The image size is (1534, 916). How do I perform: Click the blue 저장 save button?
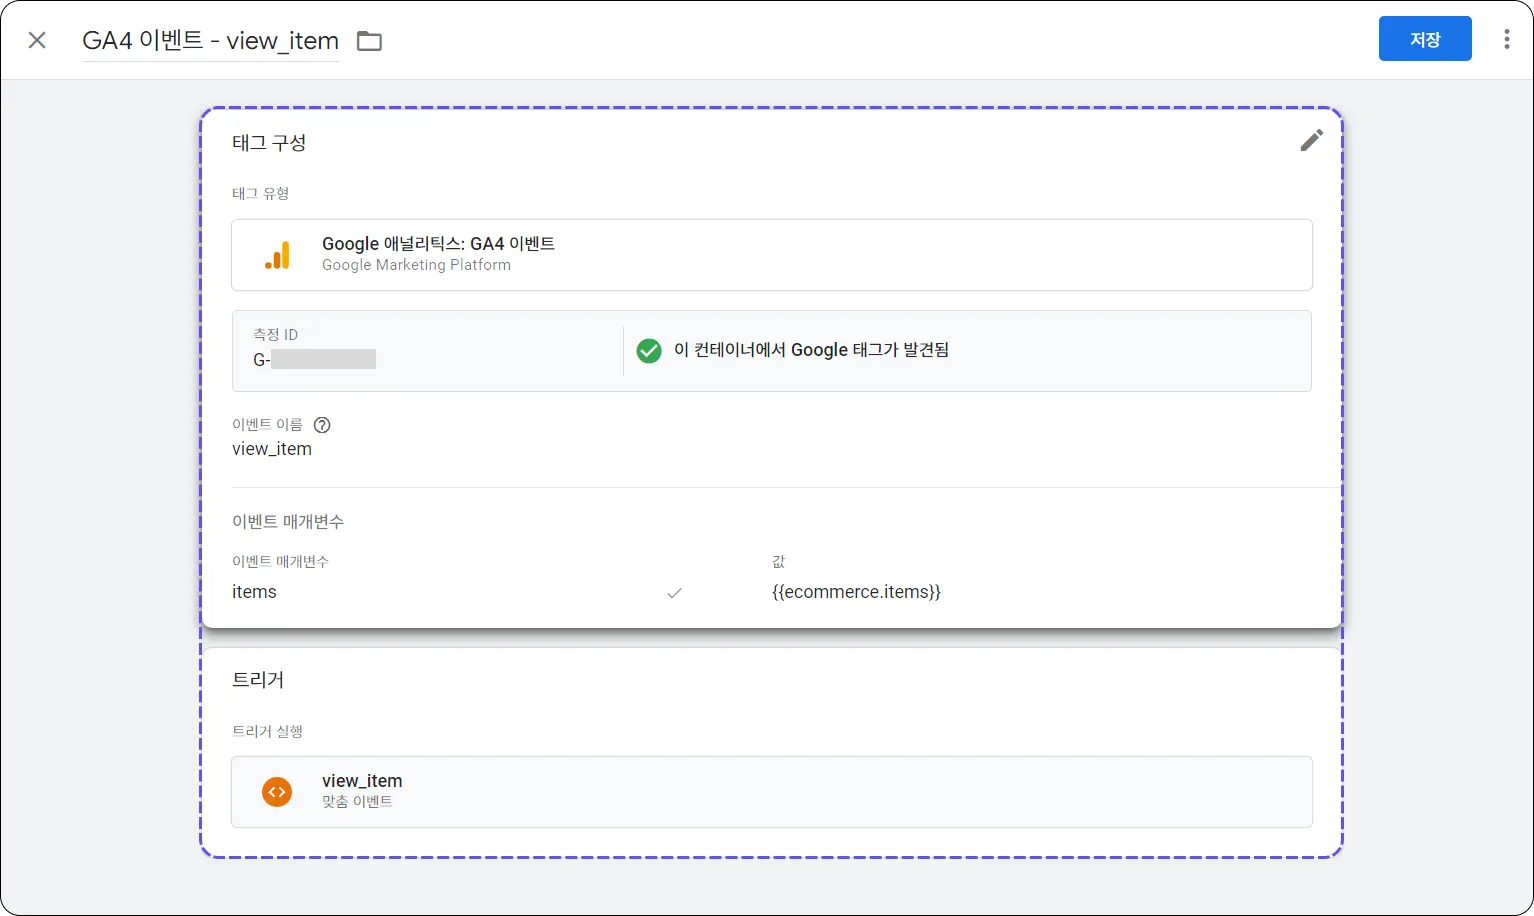click(x=1425, y=39)
